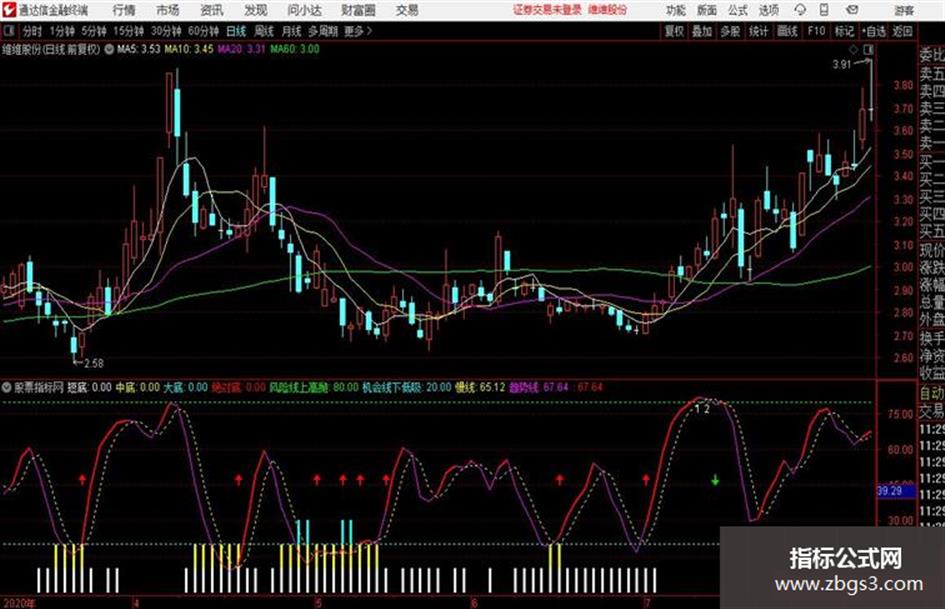The image size is (945, 609).
Task: Open the 市场 menu
Action: (x=168, y=10)
